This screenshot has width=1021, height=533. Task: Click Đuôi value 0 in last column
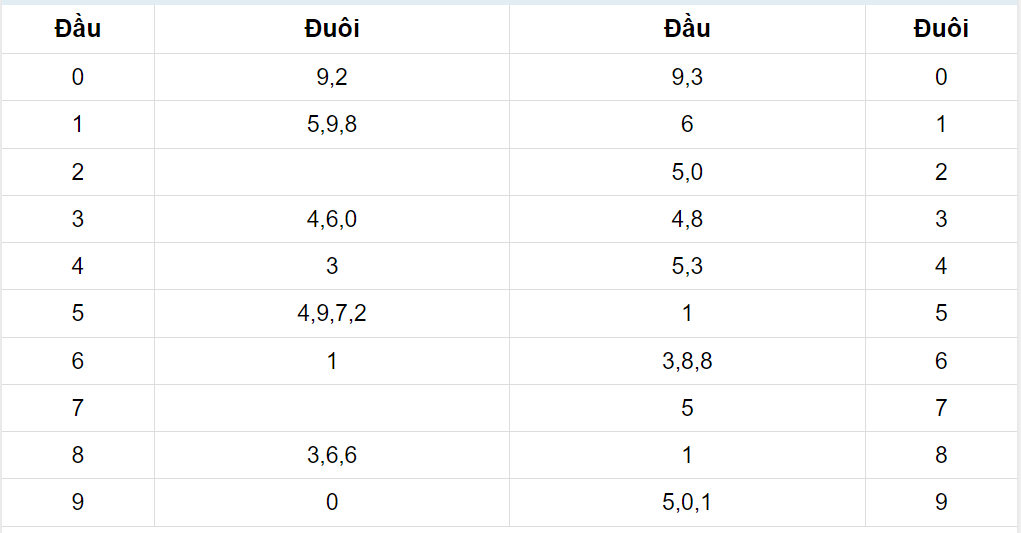(941, 77)
